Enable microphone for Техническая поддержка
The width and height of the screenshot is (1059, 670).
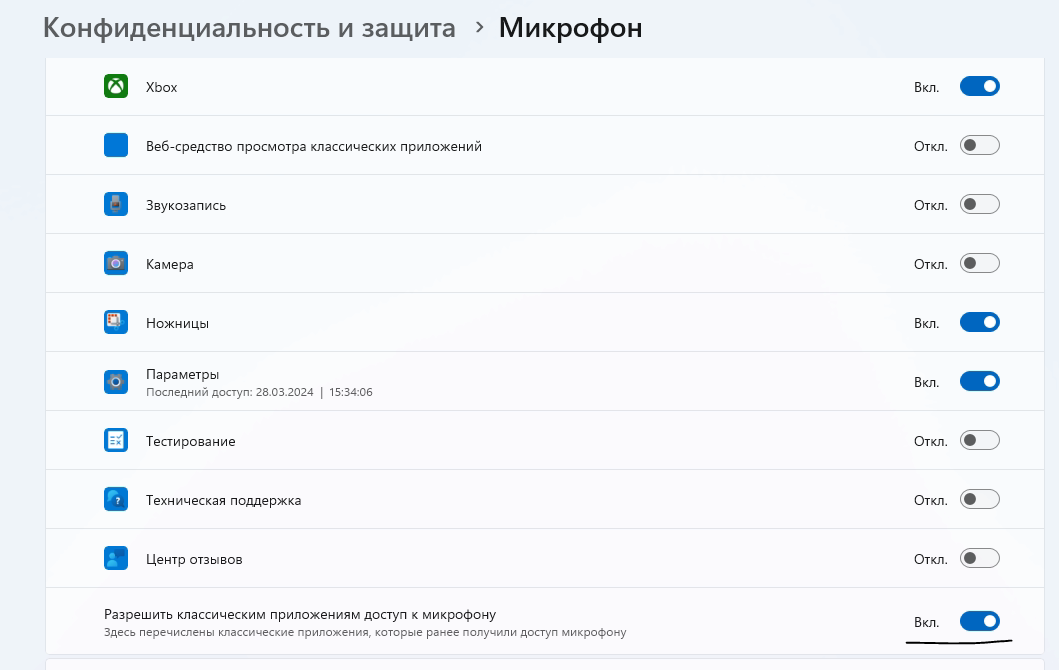tap(979, 500)
